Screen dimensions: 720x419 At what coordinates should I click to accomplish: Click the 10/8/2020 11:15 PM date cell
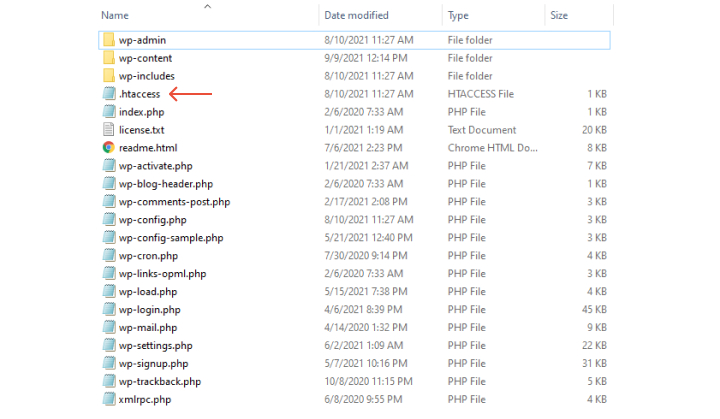tap(368, 381)
